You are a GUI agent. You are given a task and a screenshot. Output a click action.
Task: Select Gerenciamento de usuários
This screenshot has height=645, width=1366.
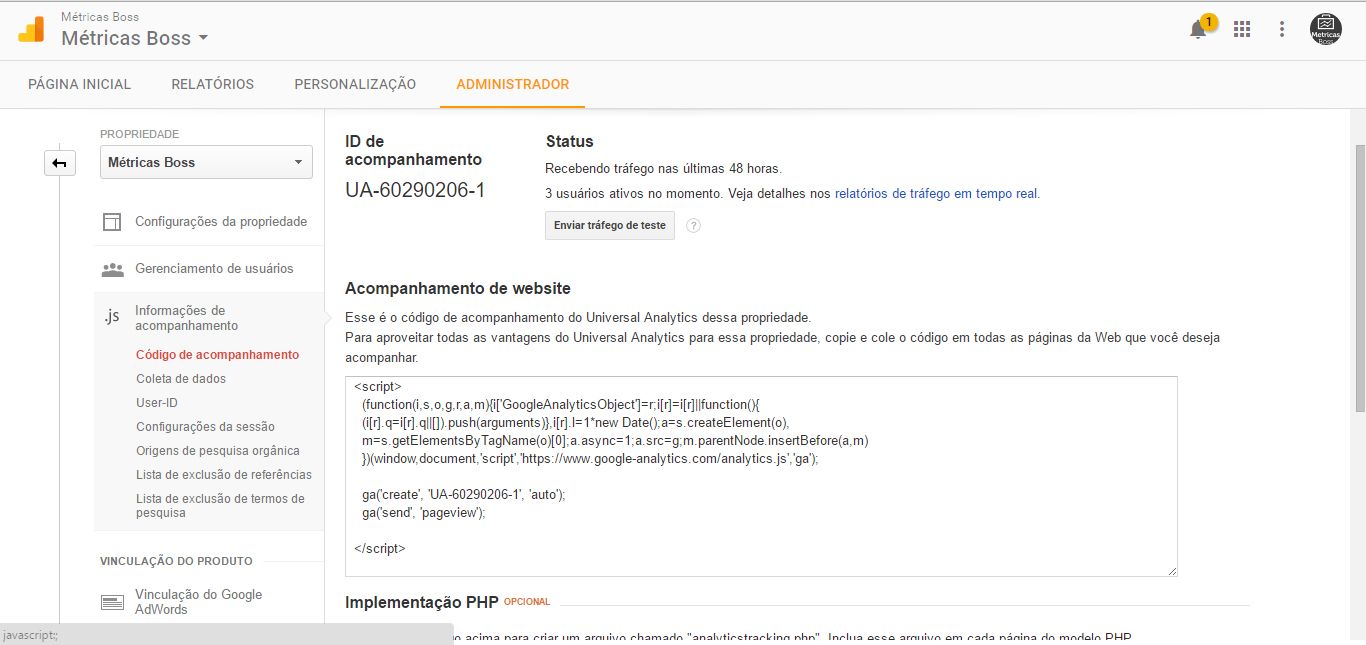pyautogui.click(x=214, y=269)
